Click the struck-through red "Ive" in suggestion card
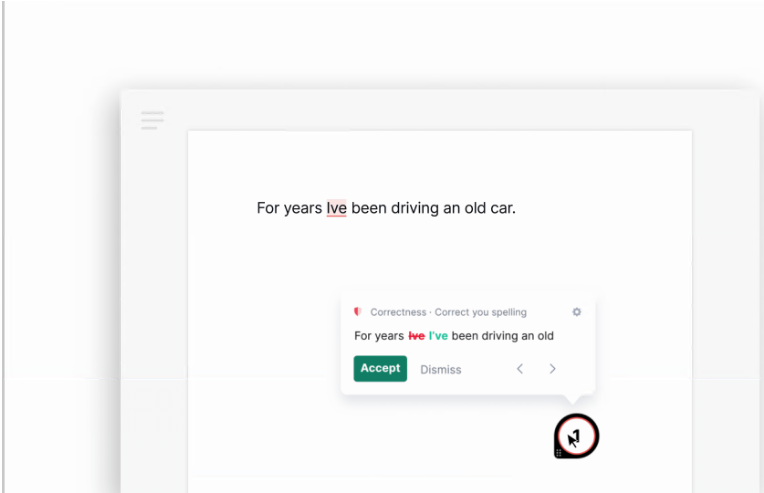The image size is (764, 493). [x=416, y=336]
